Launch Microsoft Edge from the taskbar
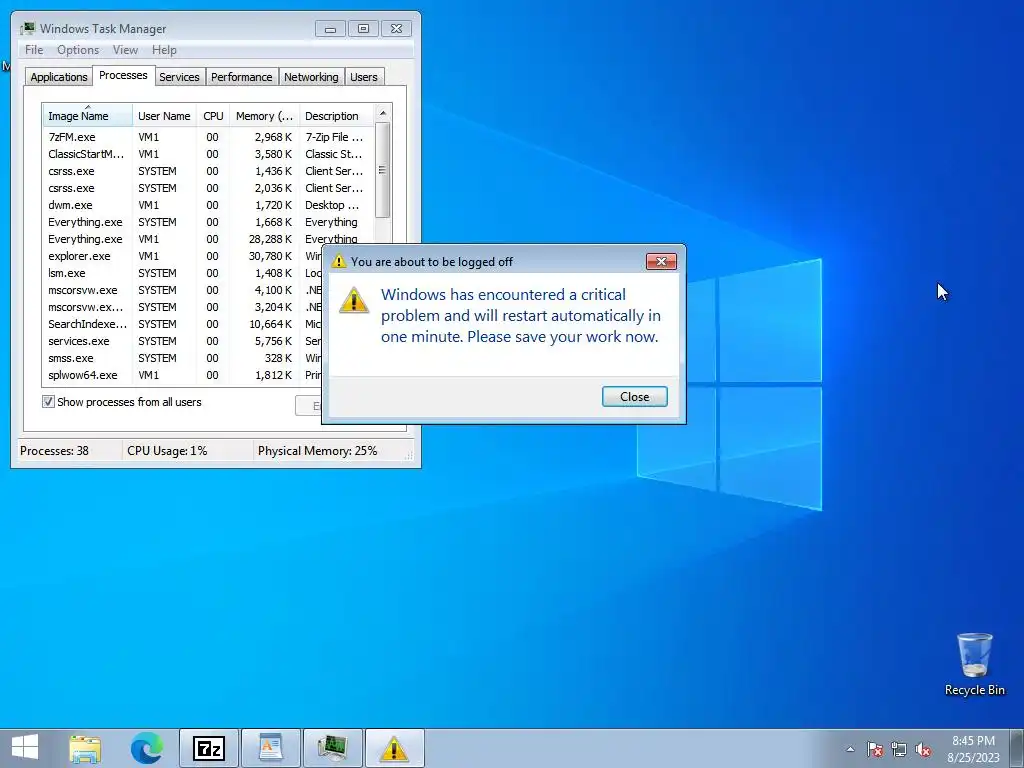The width and height of the screenshot is (1024, 768). click(x=147, y=748)
